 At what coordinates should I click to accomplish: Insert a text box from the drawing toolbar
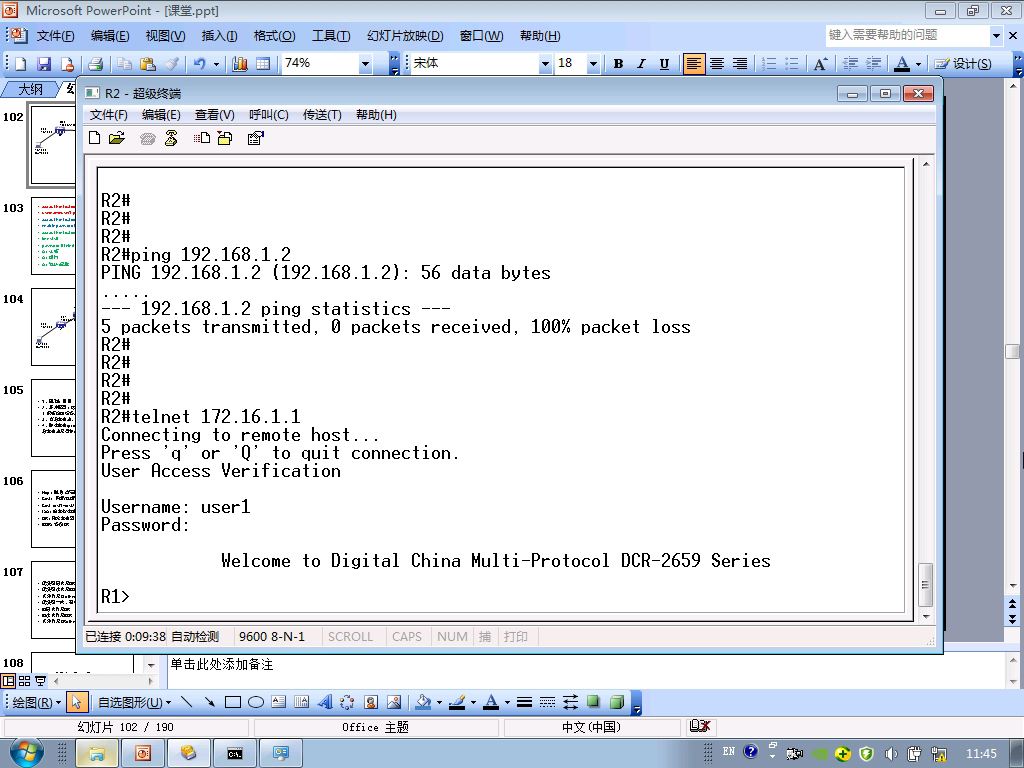click(x=279, y=702)
